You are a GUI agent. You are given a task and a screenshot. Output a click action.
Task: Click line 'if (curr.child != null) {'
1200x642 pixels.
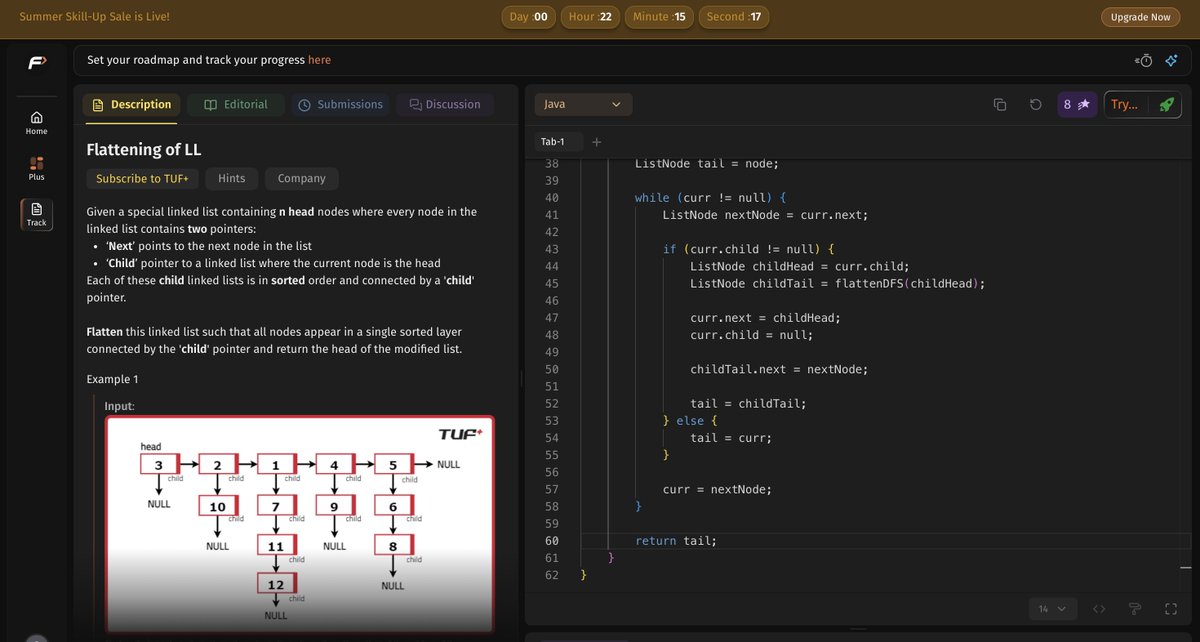pyautogui.click(x=748, y=249)
